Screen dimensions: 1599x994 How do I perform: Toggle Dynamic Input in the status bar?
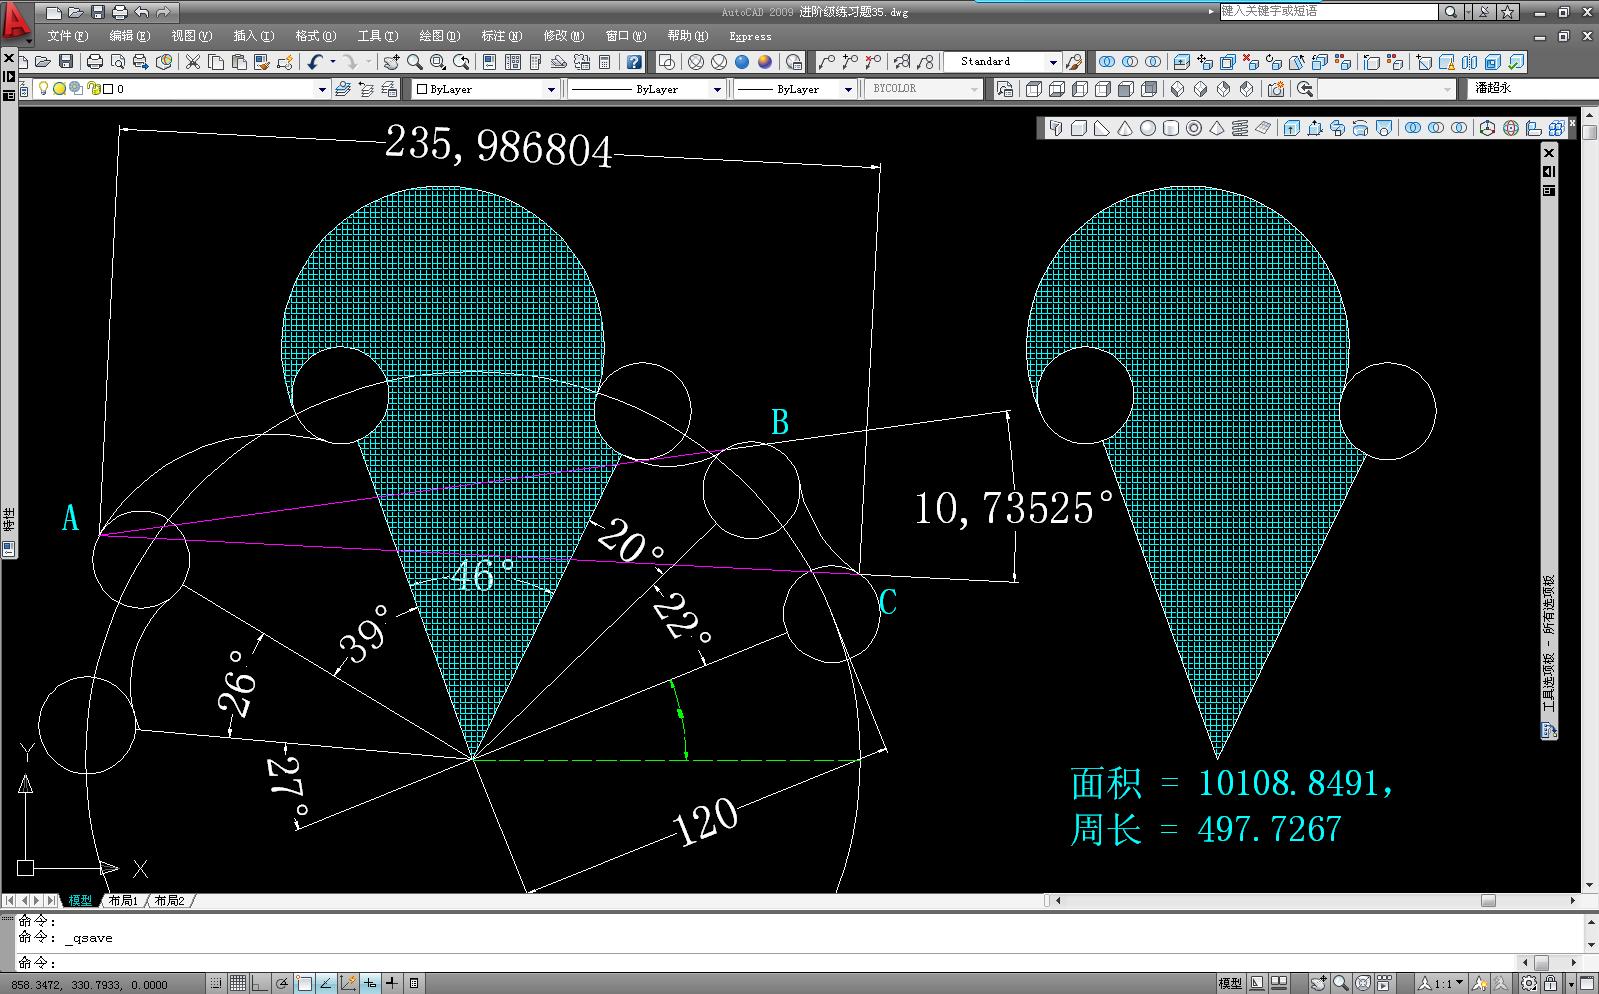pyautogui.click(x=370, y=984)
